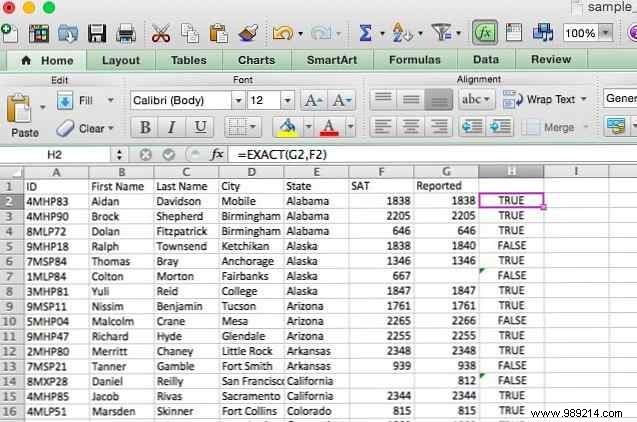Click the Name Box showing H2
Image resolution: width=637 pixels, height=422 pixels.
tap(54, 154)
